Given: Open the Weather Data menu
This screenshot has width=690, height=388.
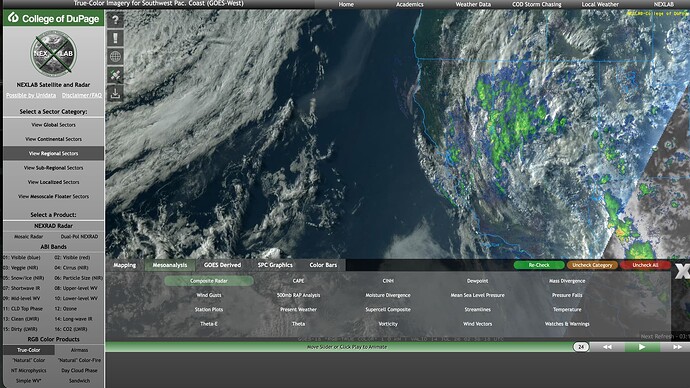Looking at the screenshot, I should (x=473, y=4).
